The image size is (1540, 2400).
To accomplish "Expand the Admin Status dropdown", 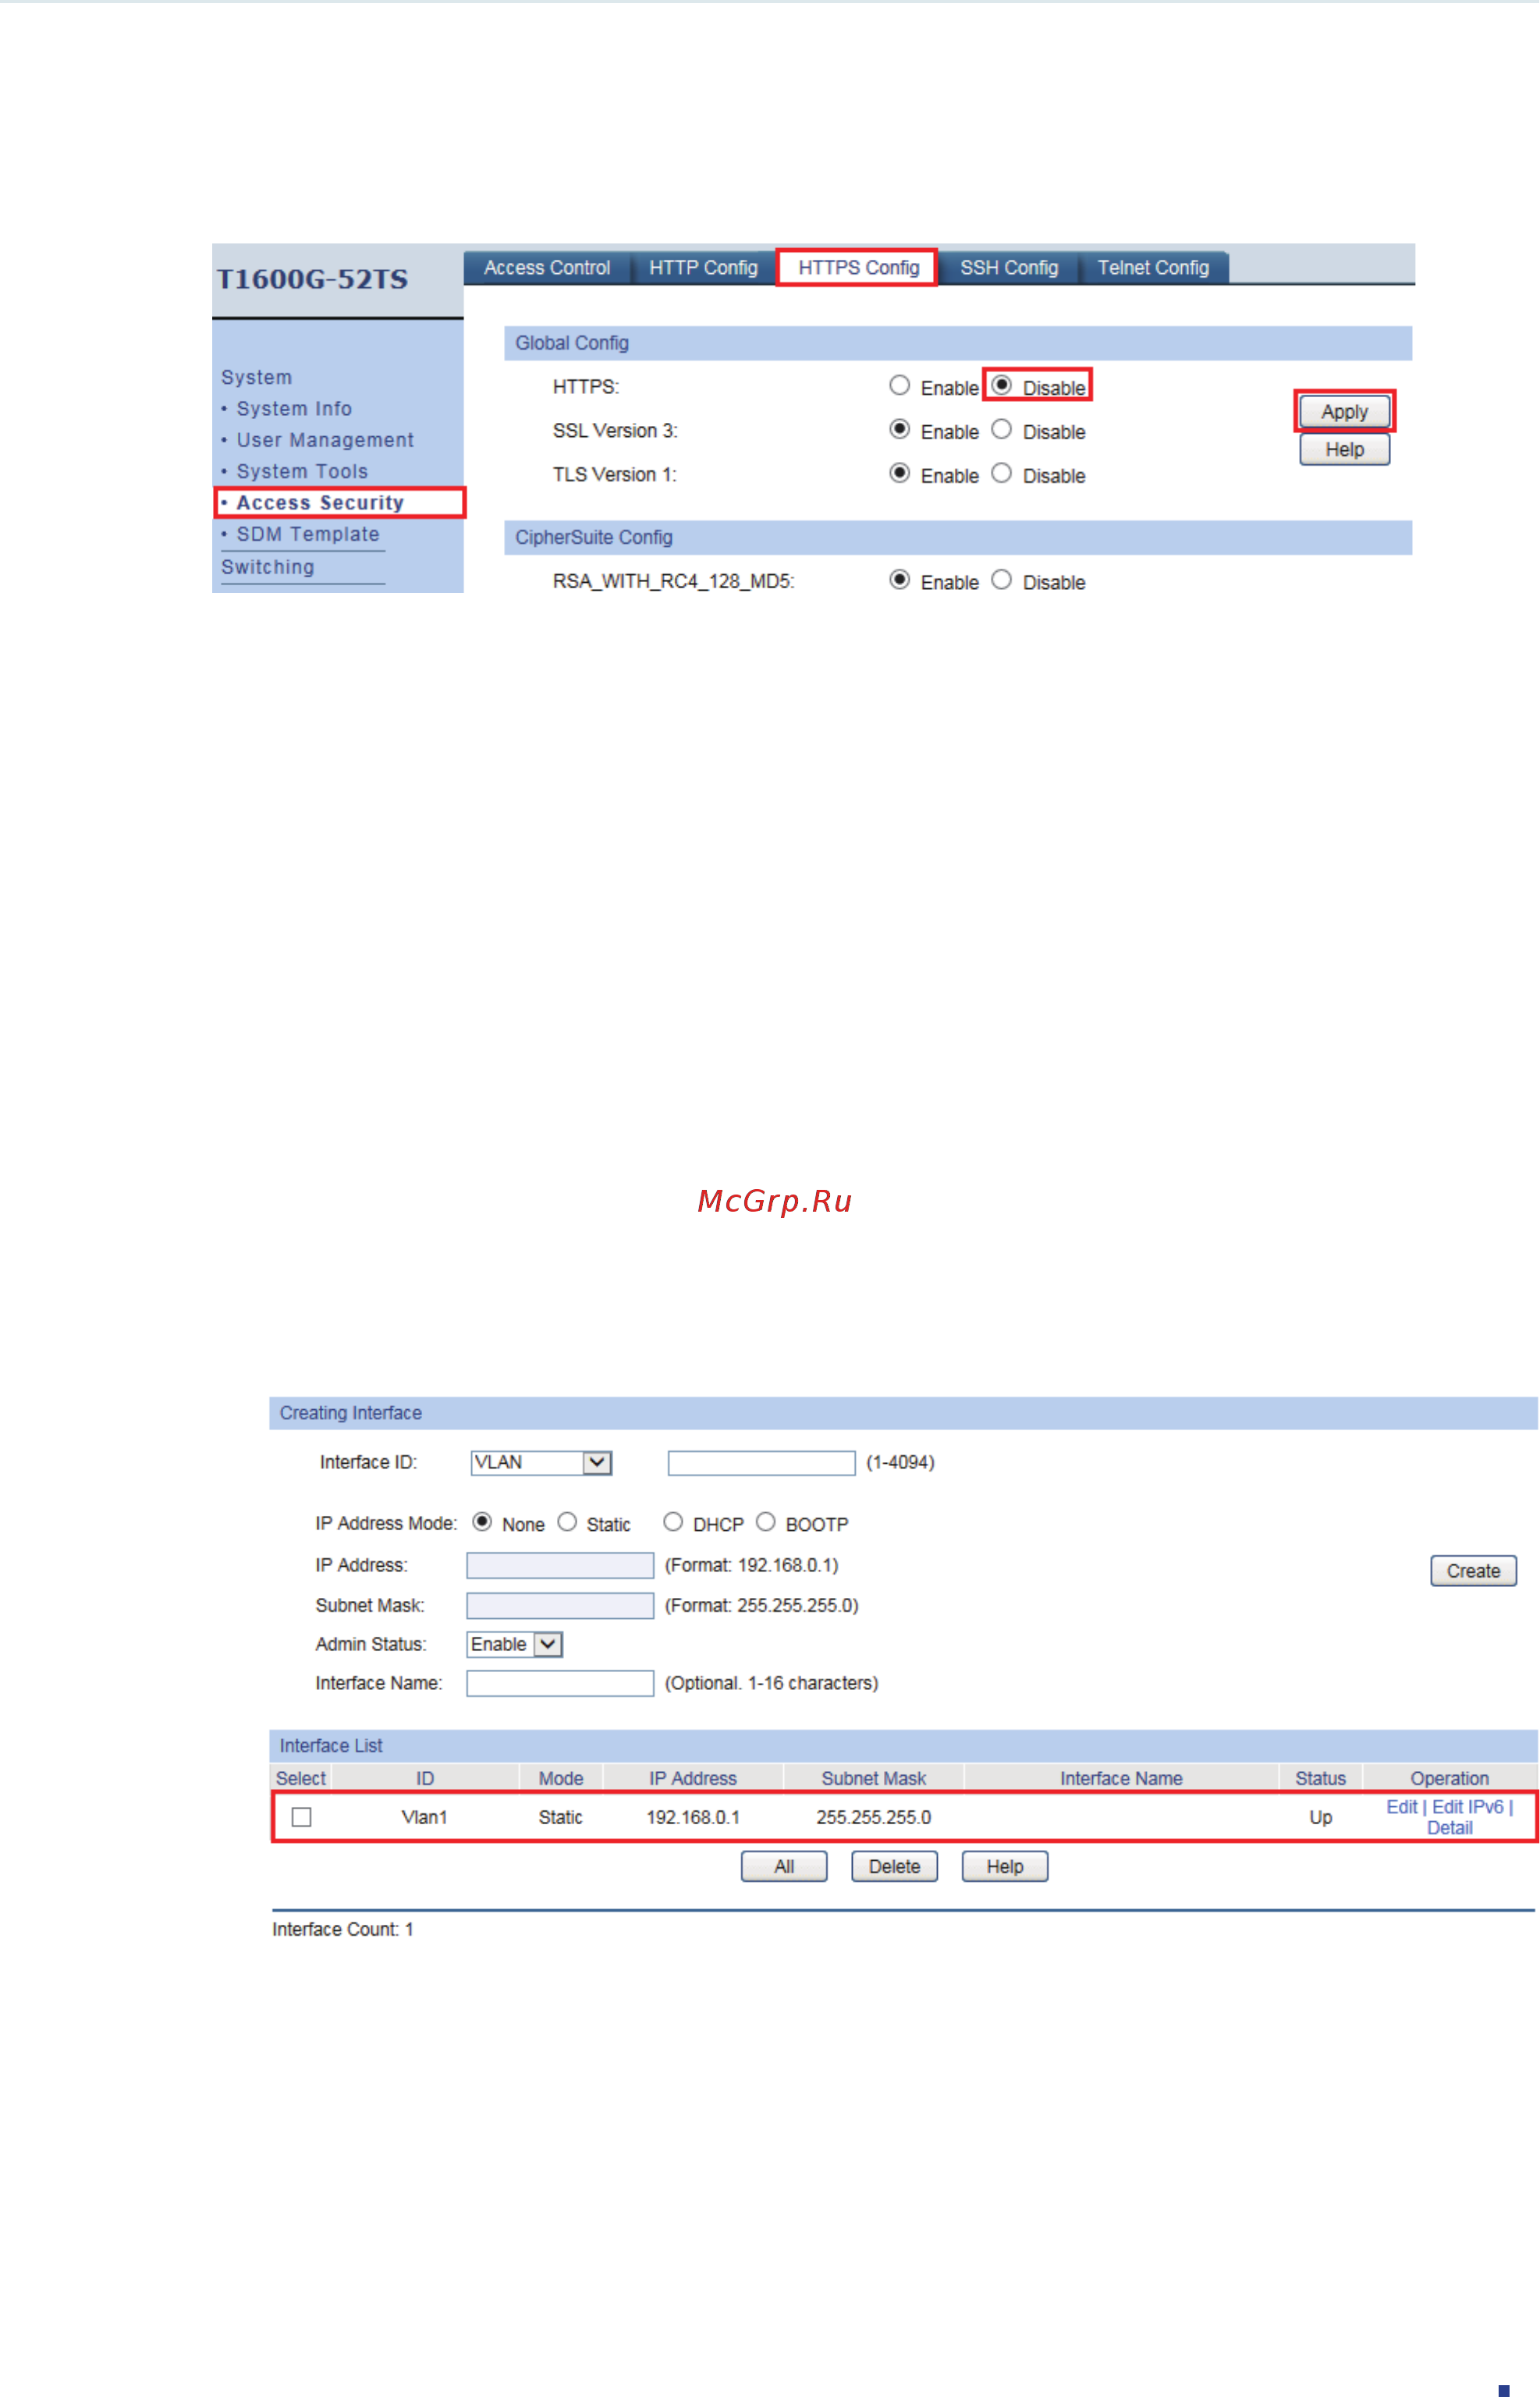I will [x=515, y=1645].
